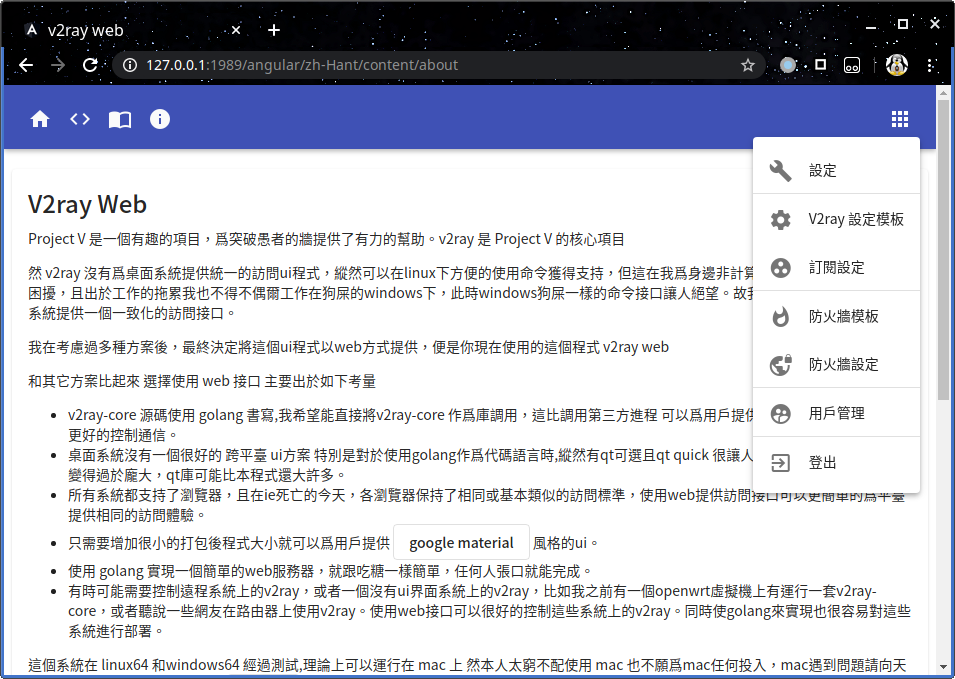
Task: Open the browser three-dot menu
Action: tap(930, 65)
